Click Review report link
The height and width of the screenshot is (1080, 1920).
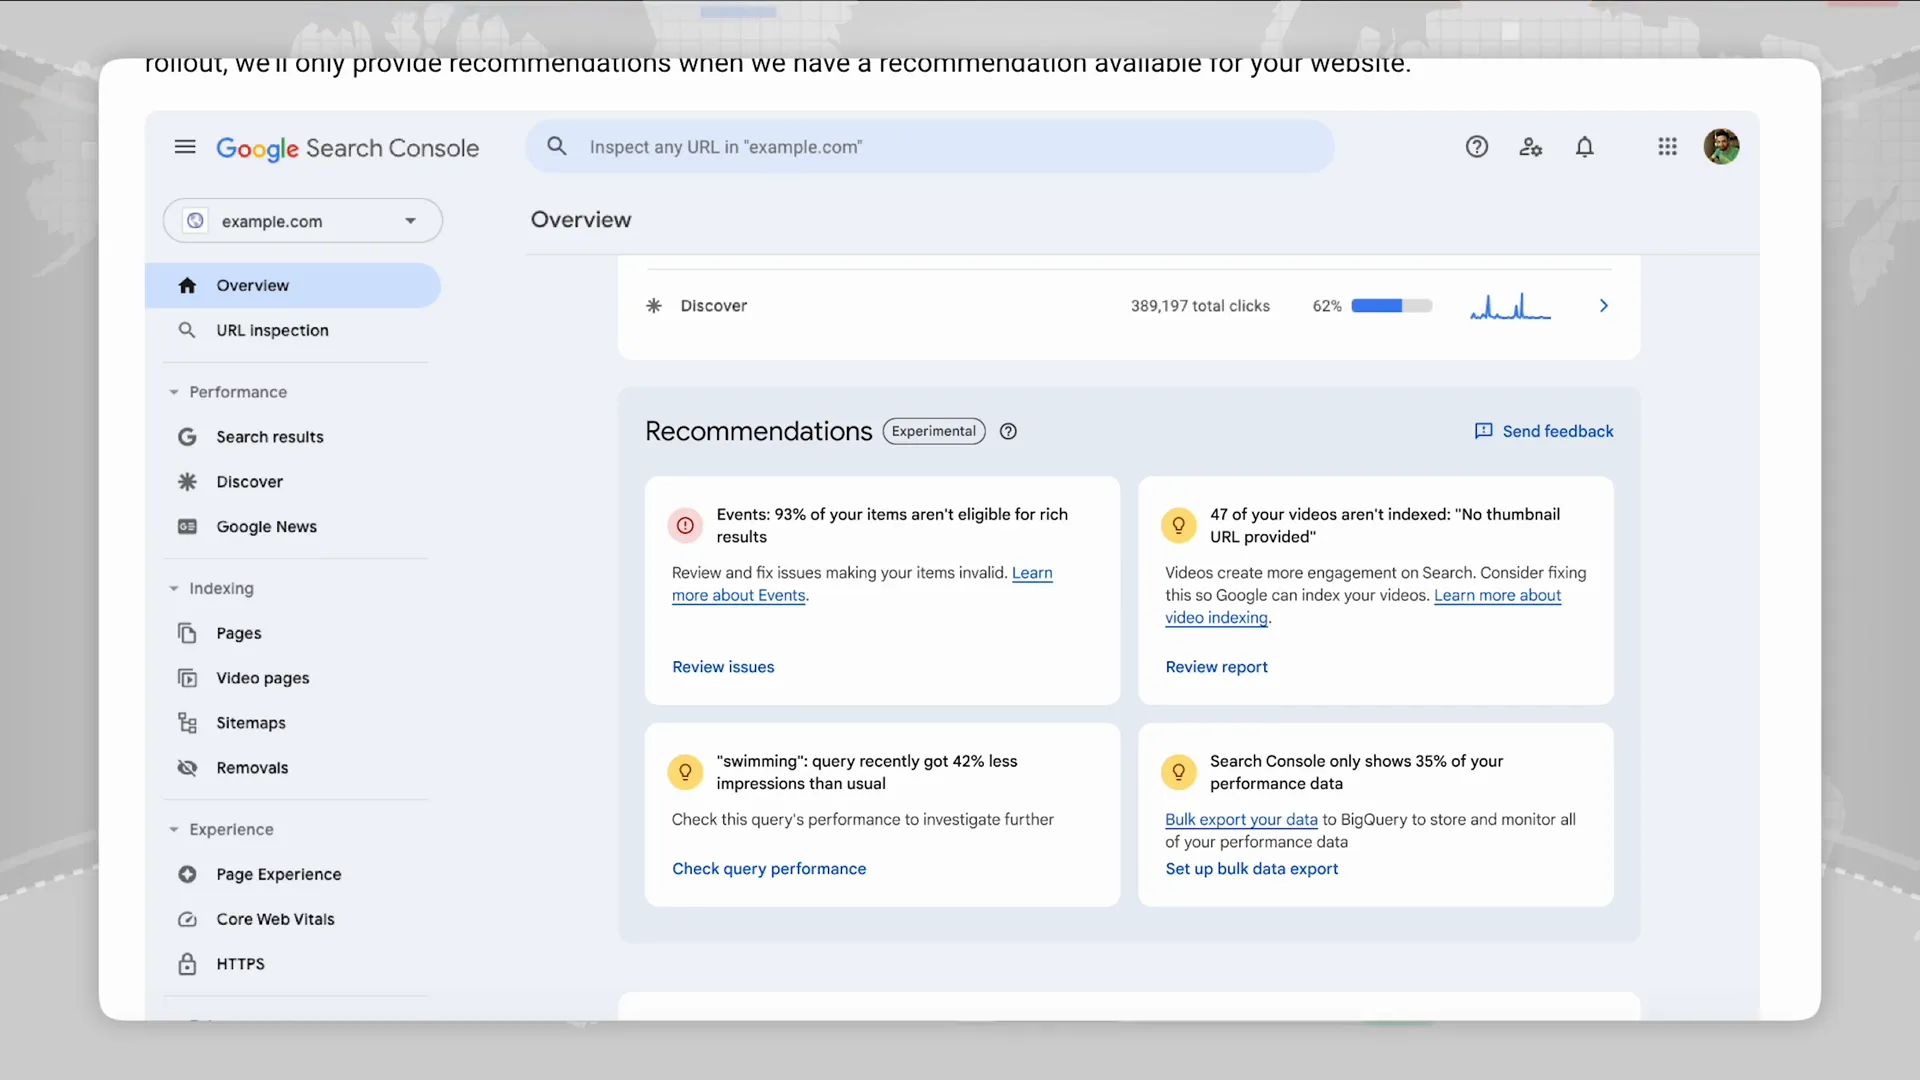coord(1216,667)
